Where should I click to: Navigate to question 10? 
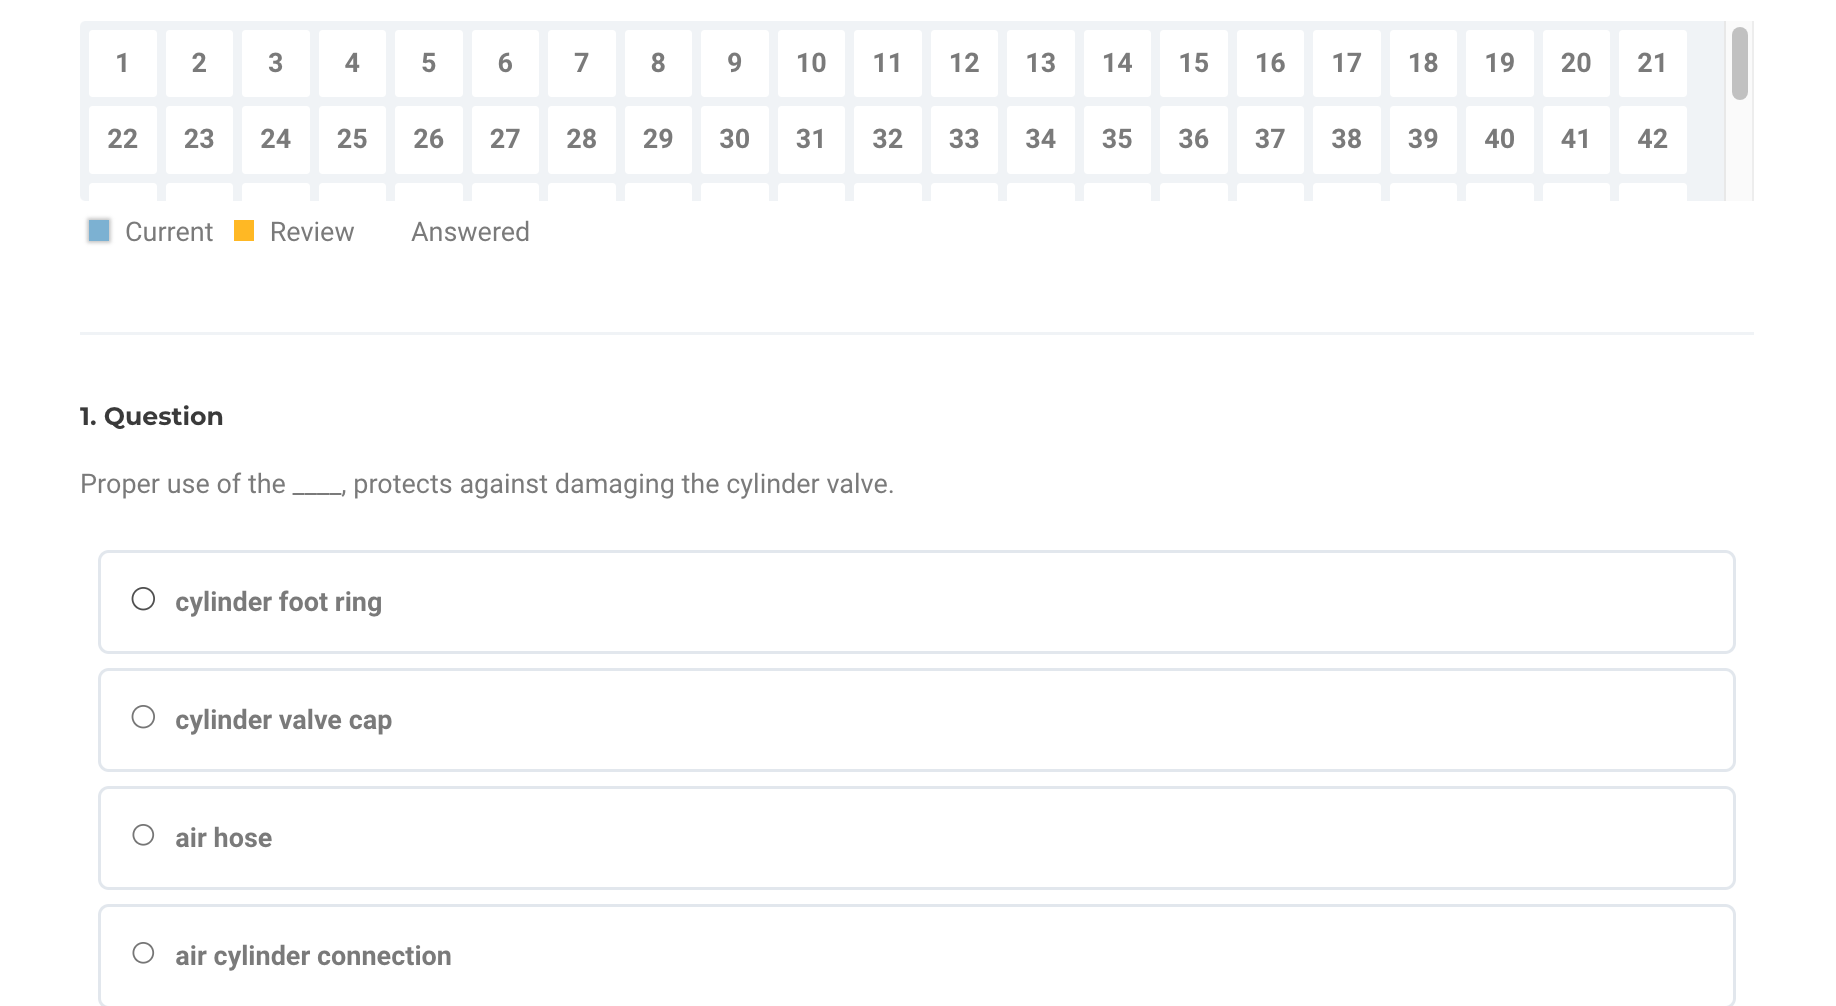(x=811, y=63)
